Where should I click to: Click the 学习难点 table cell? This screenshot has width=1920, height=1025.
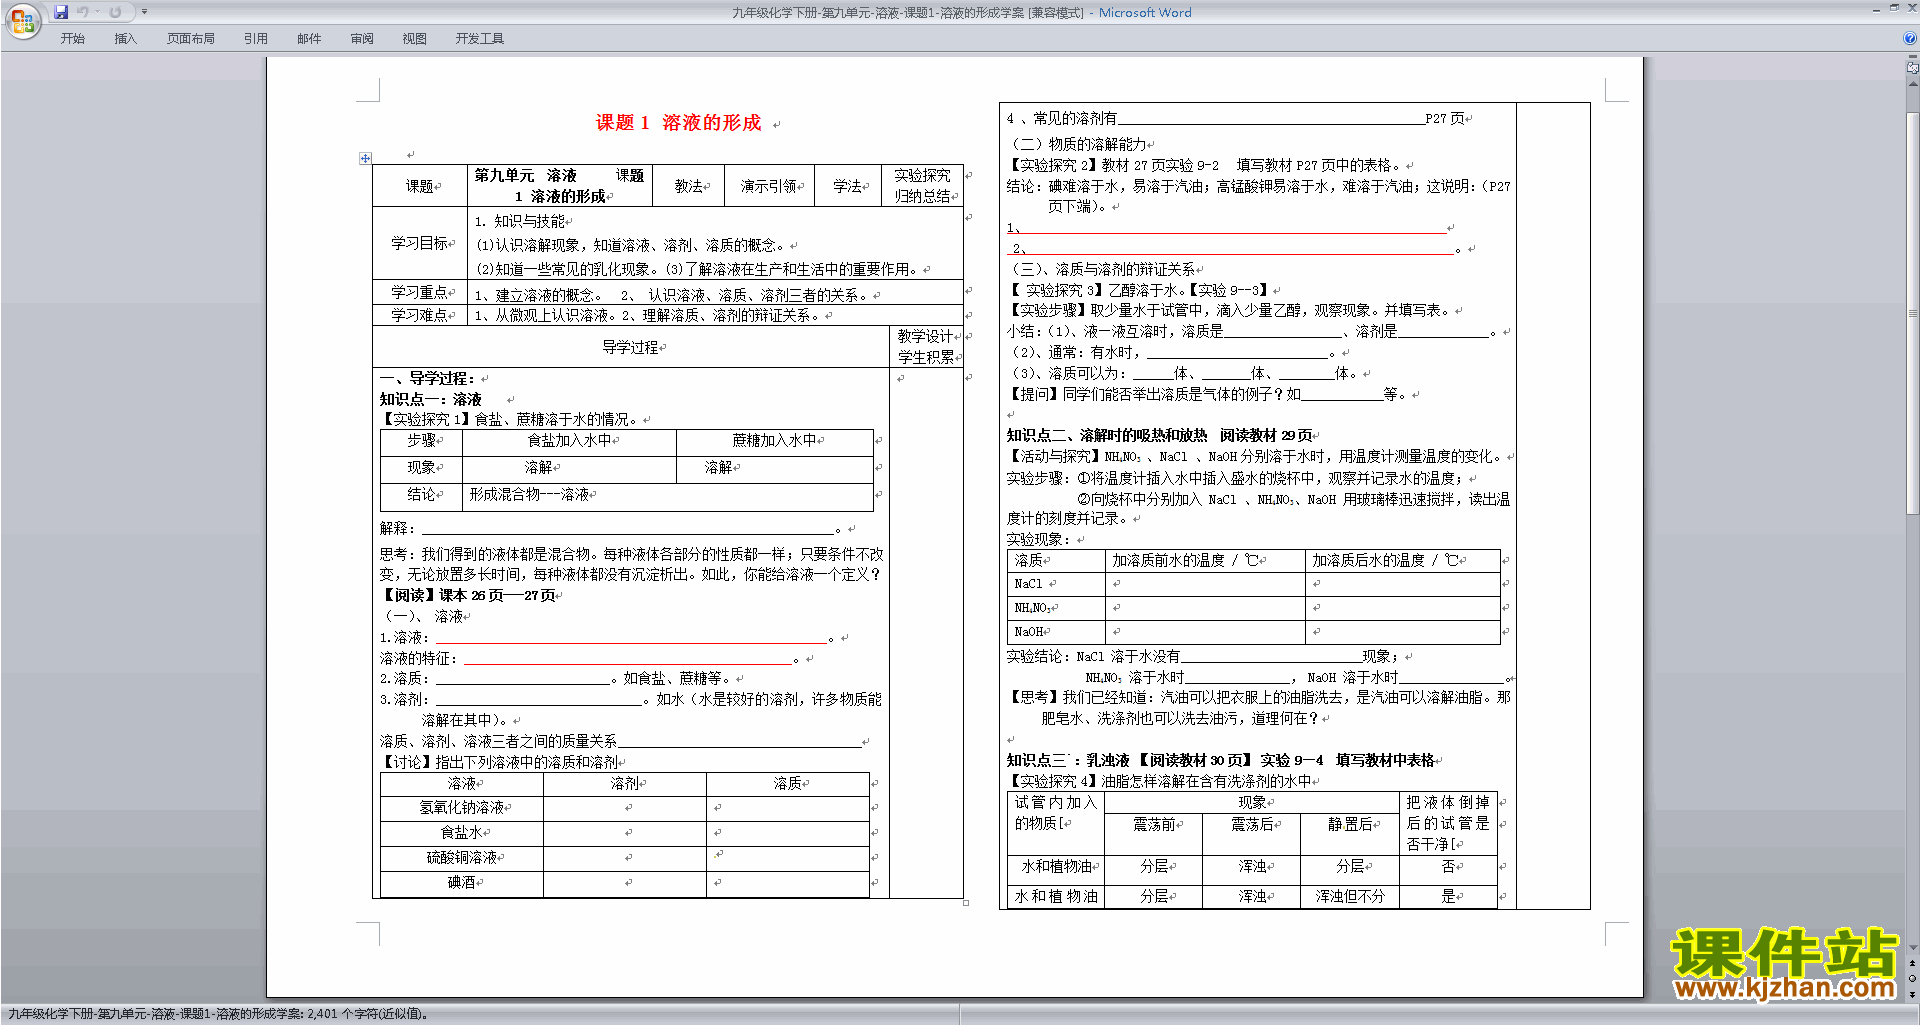point(421,315)
